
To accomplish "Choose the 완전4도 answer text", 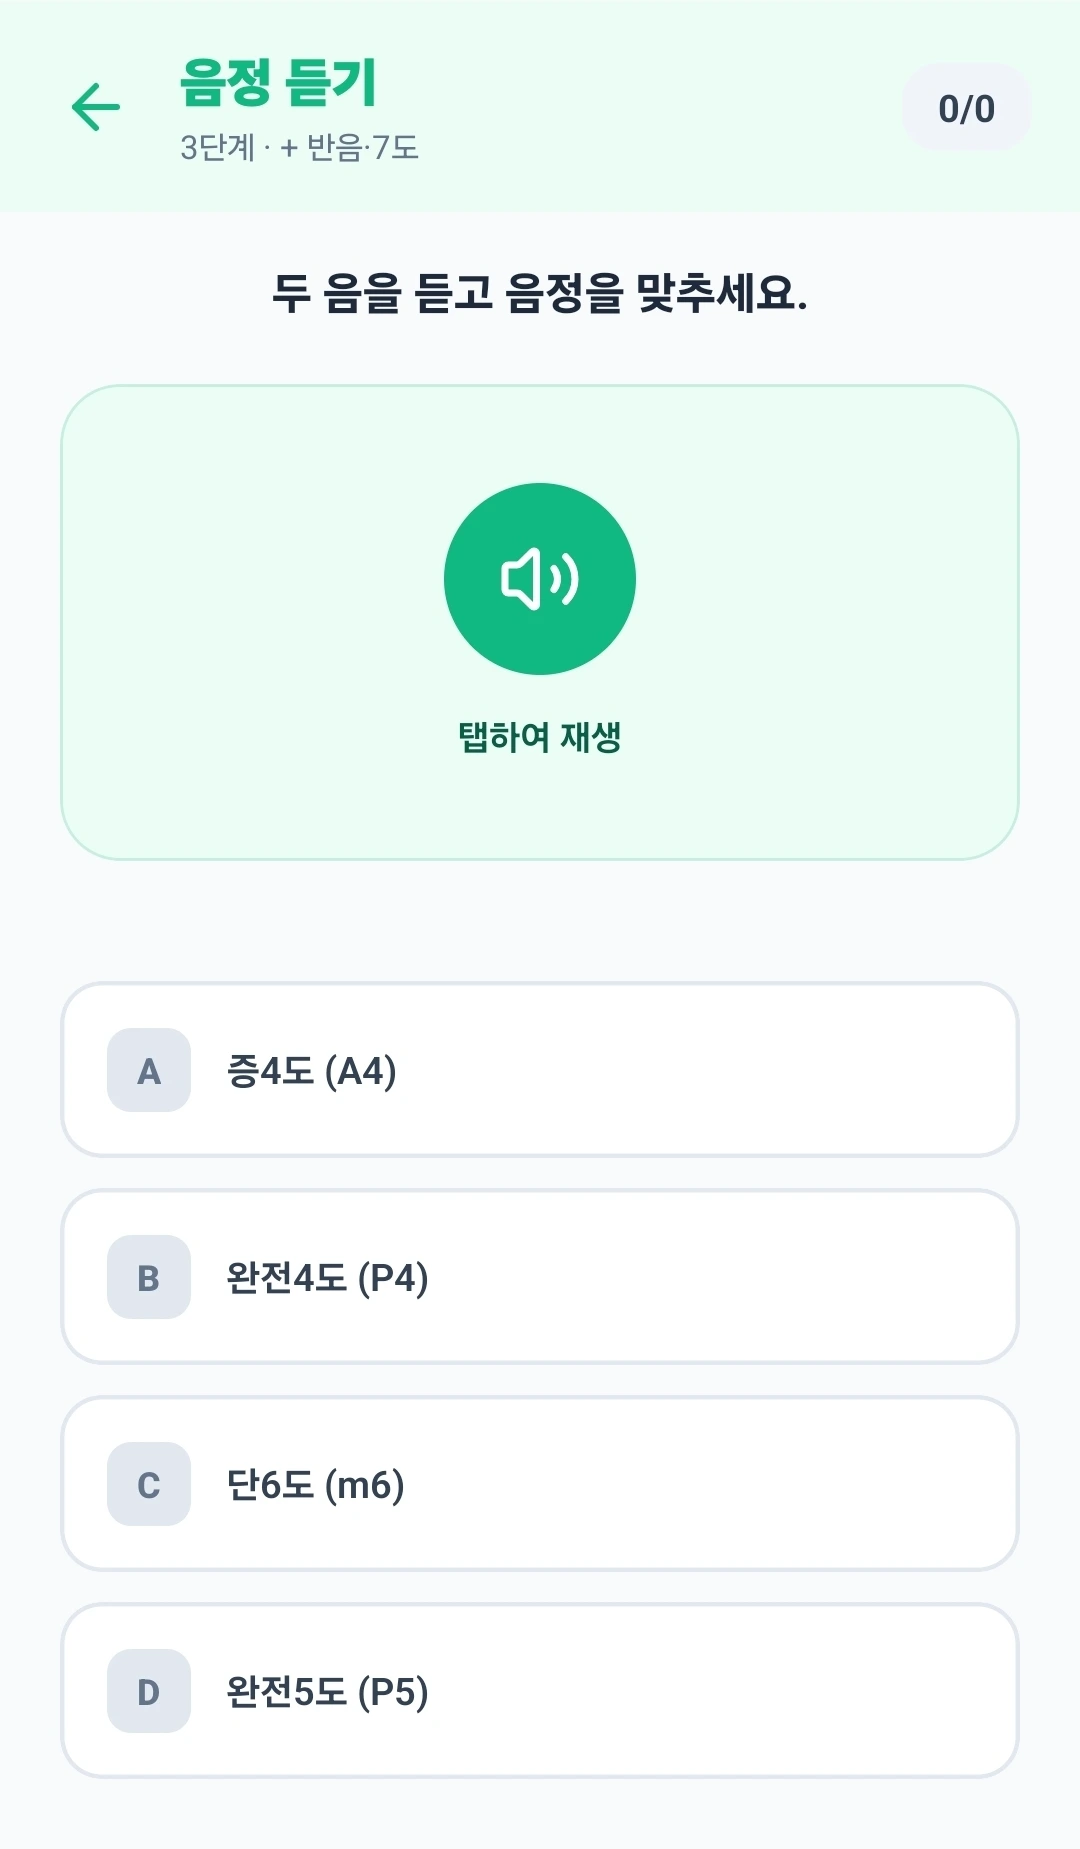I will 286,1278.
